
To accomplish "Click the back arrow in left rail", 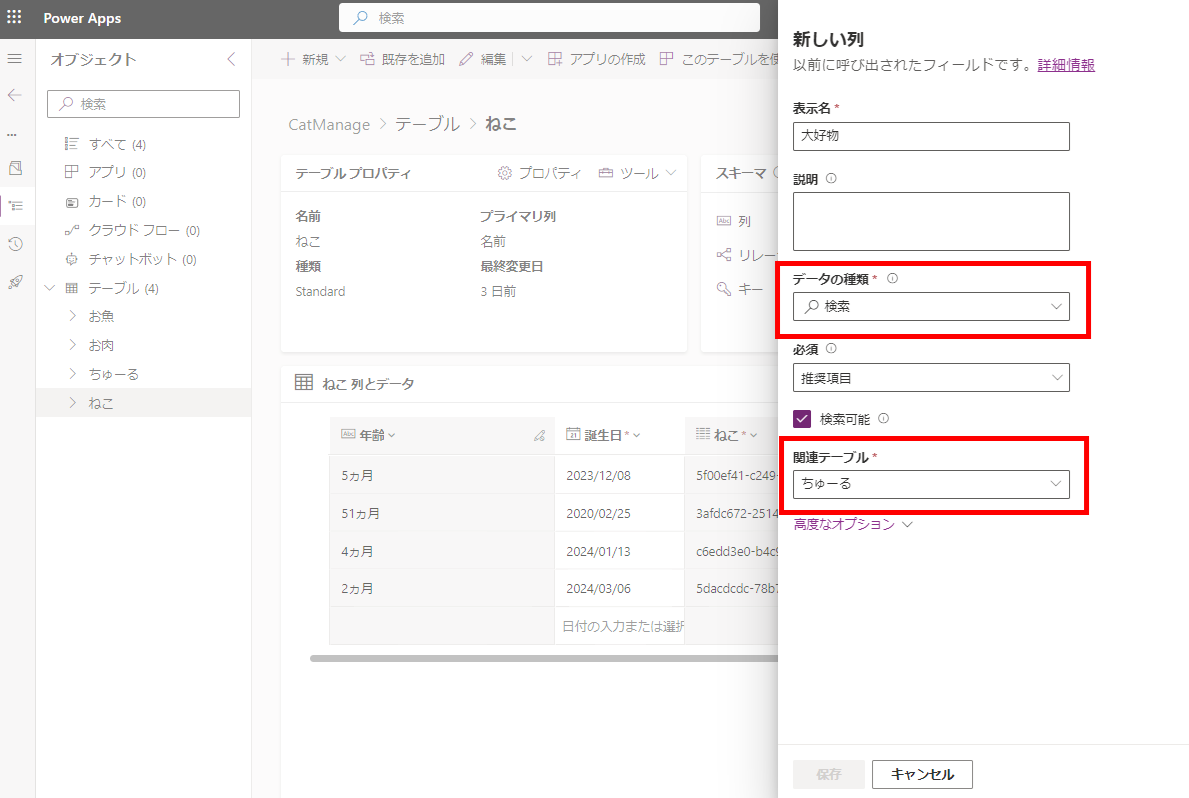I will [x=15, y=95].
